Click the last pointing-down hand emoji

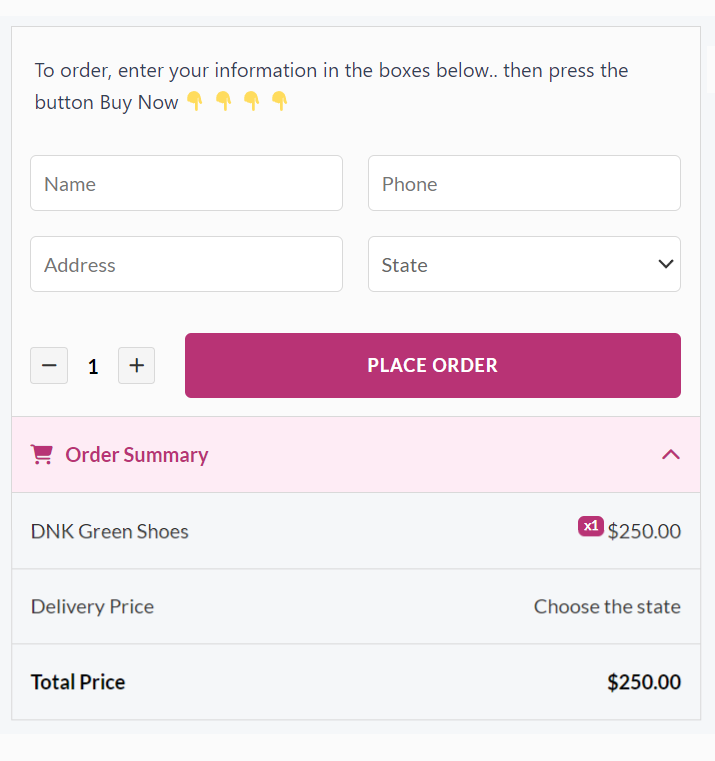click(x=280, y=101)
